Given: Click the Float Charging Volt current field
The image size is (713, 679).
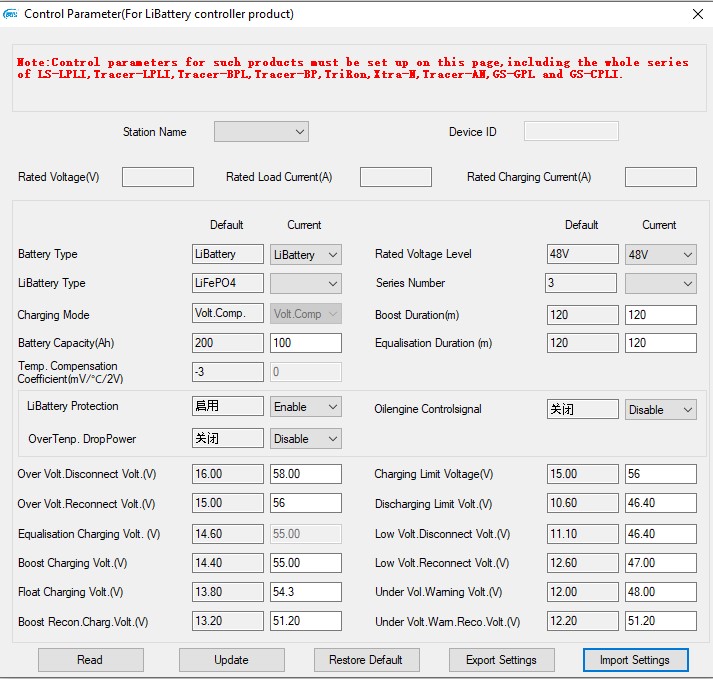Looking at the screenshot, I should [306, 592].
